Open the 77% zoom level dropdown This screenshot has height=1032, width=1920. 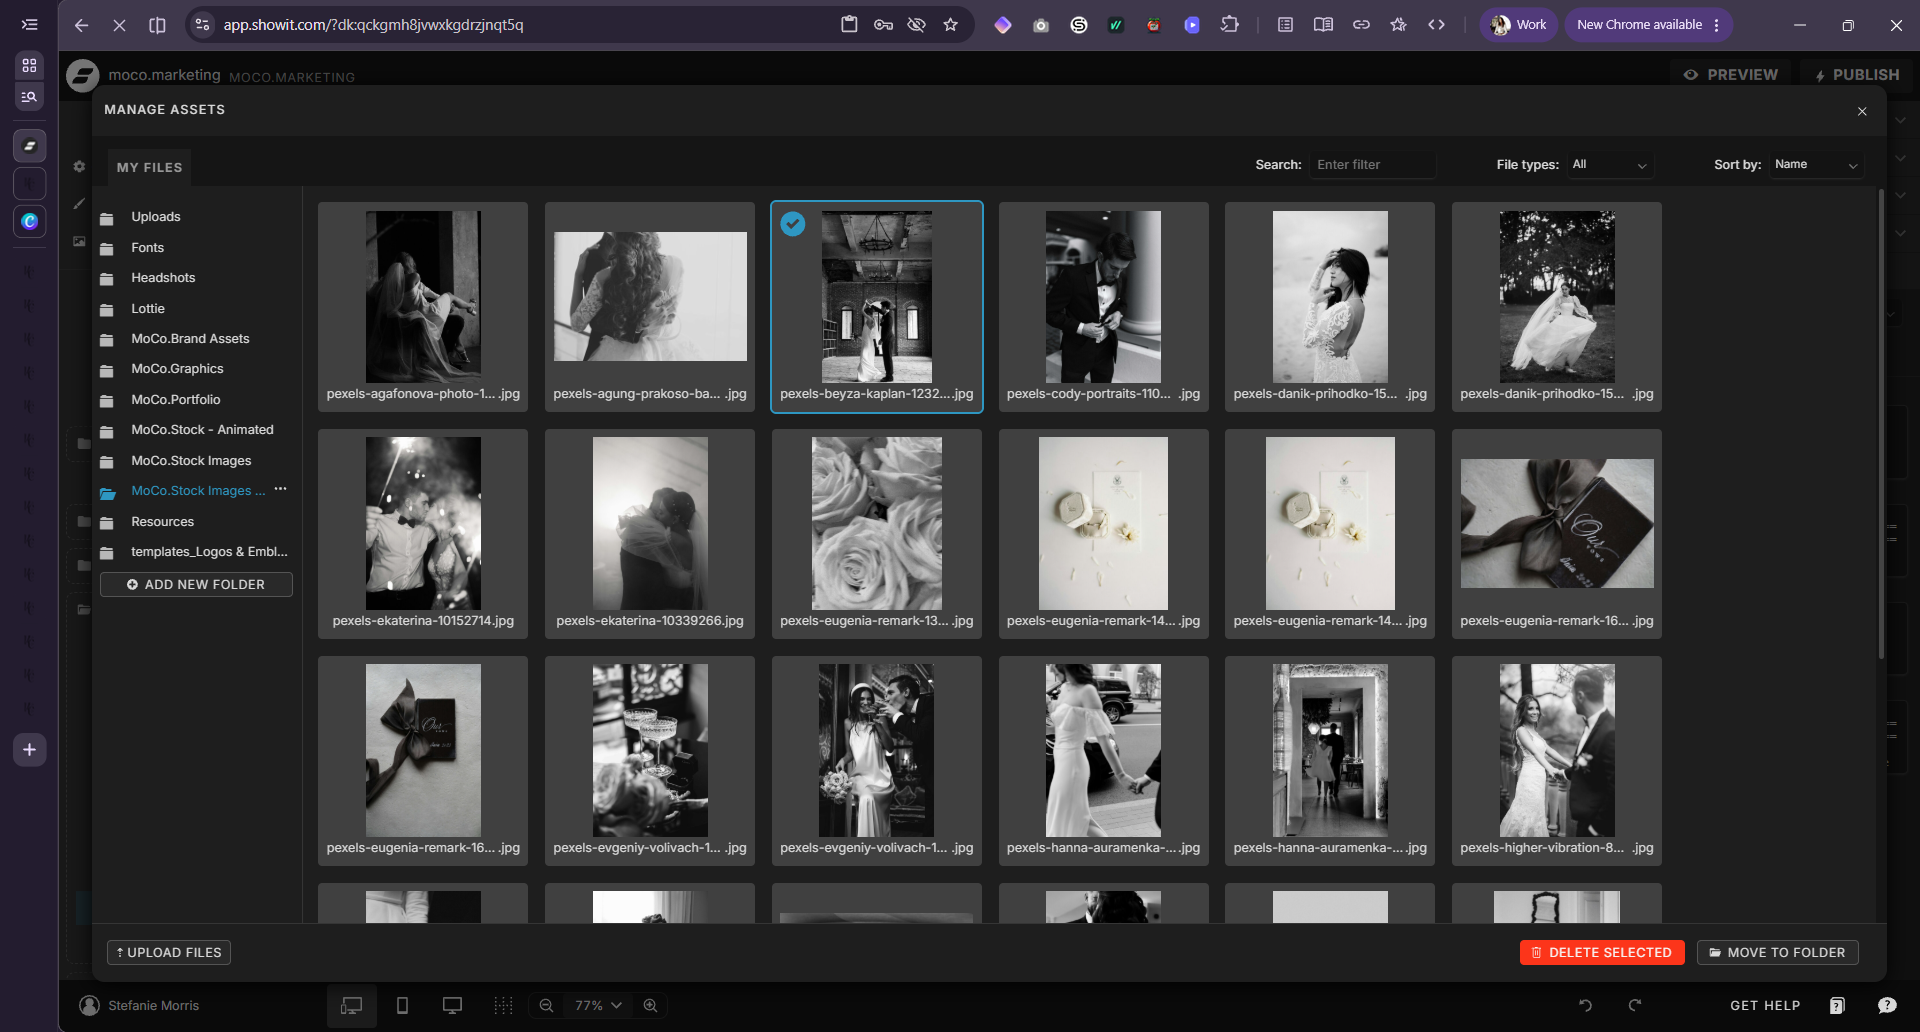[x=598, y=1006]
